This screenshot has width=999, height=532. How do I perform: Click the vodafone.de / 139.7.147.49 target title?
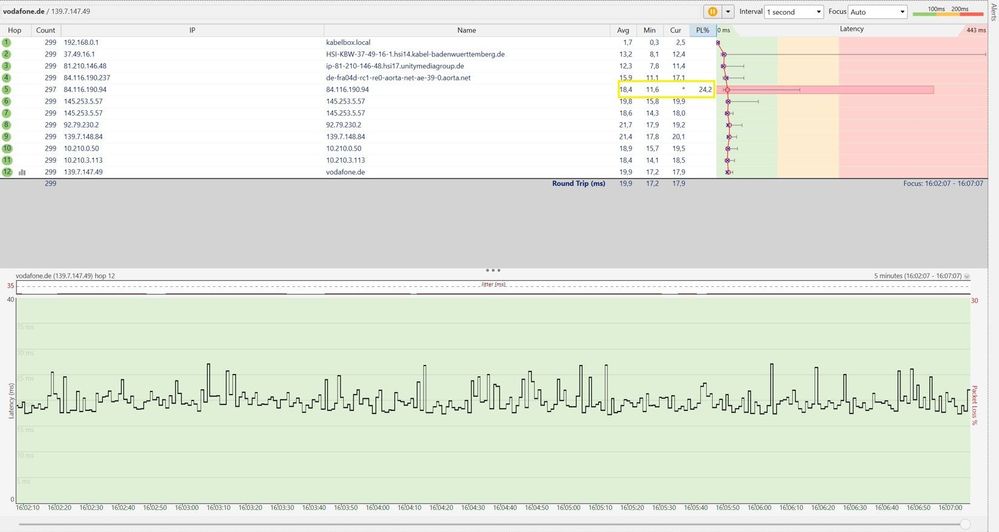click(47, 11)
